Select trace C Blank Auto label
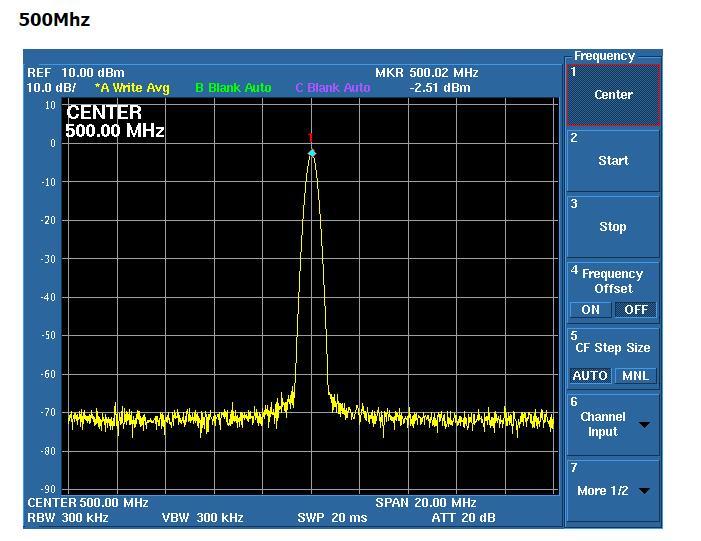 (333, 88)
